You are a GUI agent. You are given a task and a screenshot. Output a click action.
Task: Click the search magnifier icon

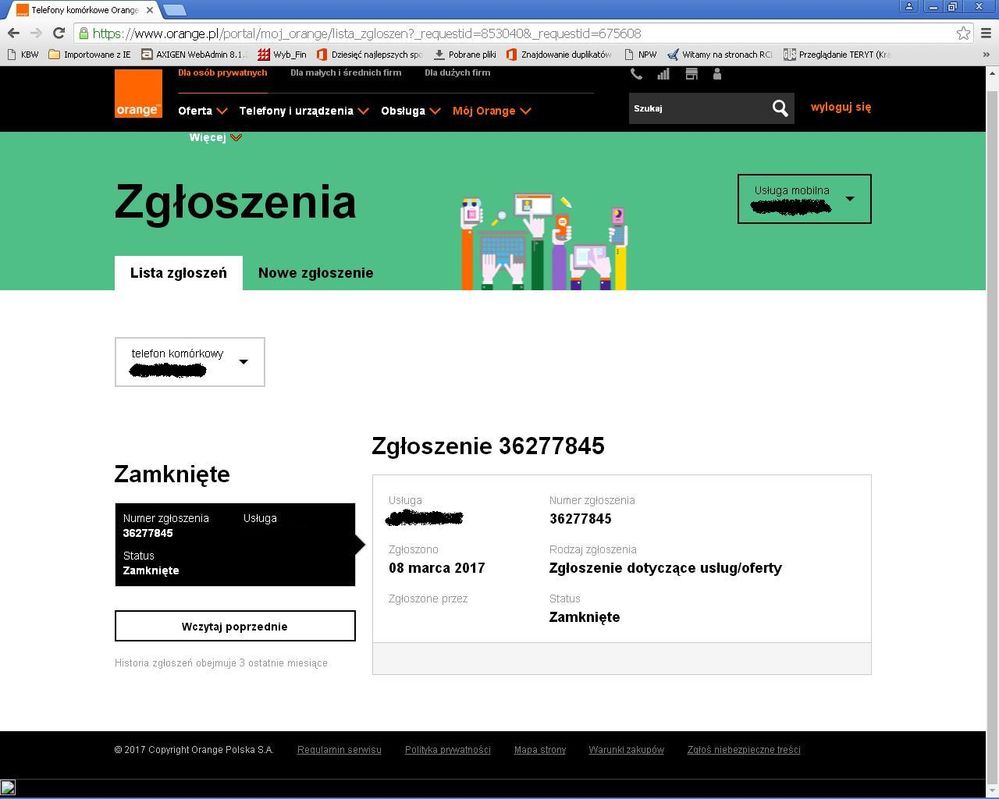pos(780,108)
